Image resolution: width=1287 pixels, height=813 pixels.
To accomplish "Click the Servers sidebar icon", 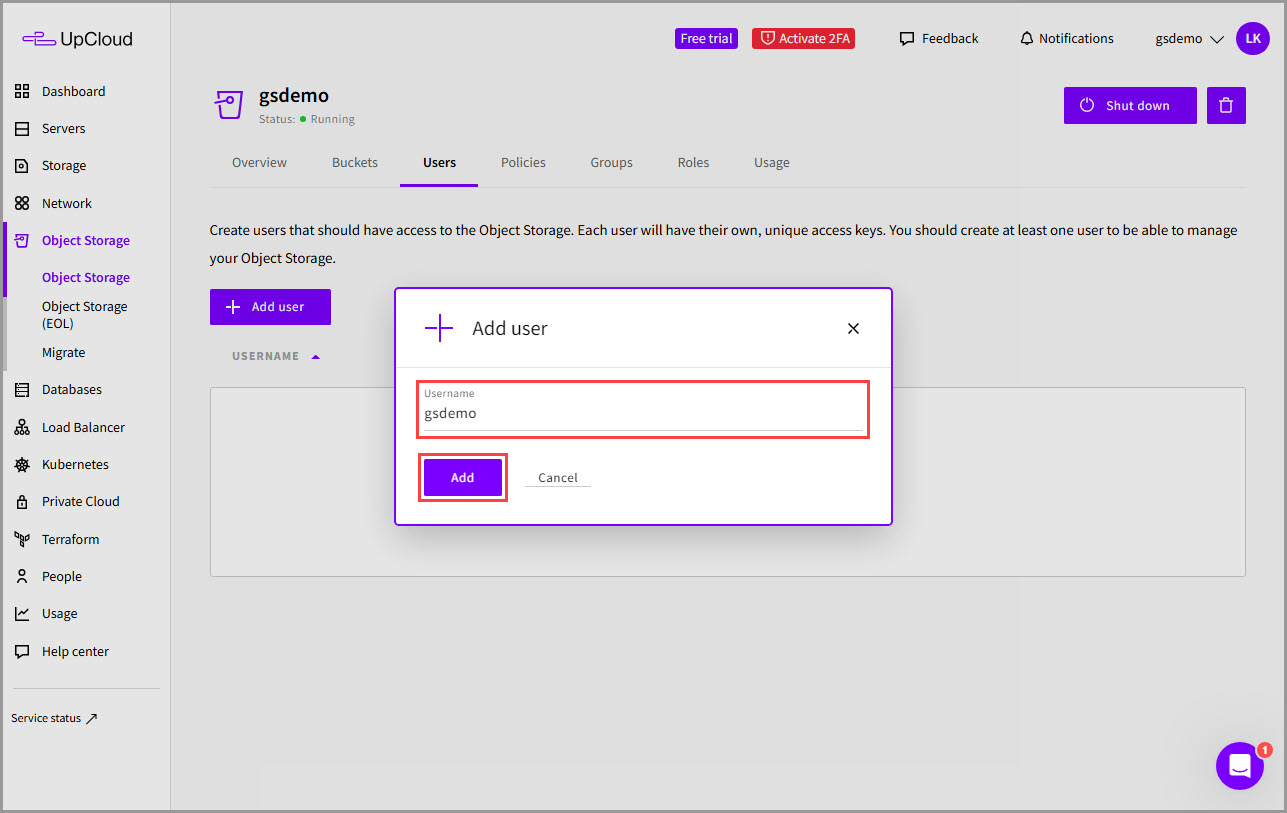I will [22, 128].
